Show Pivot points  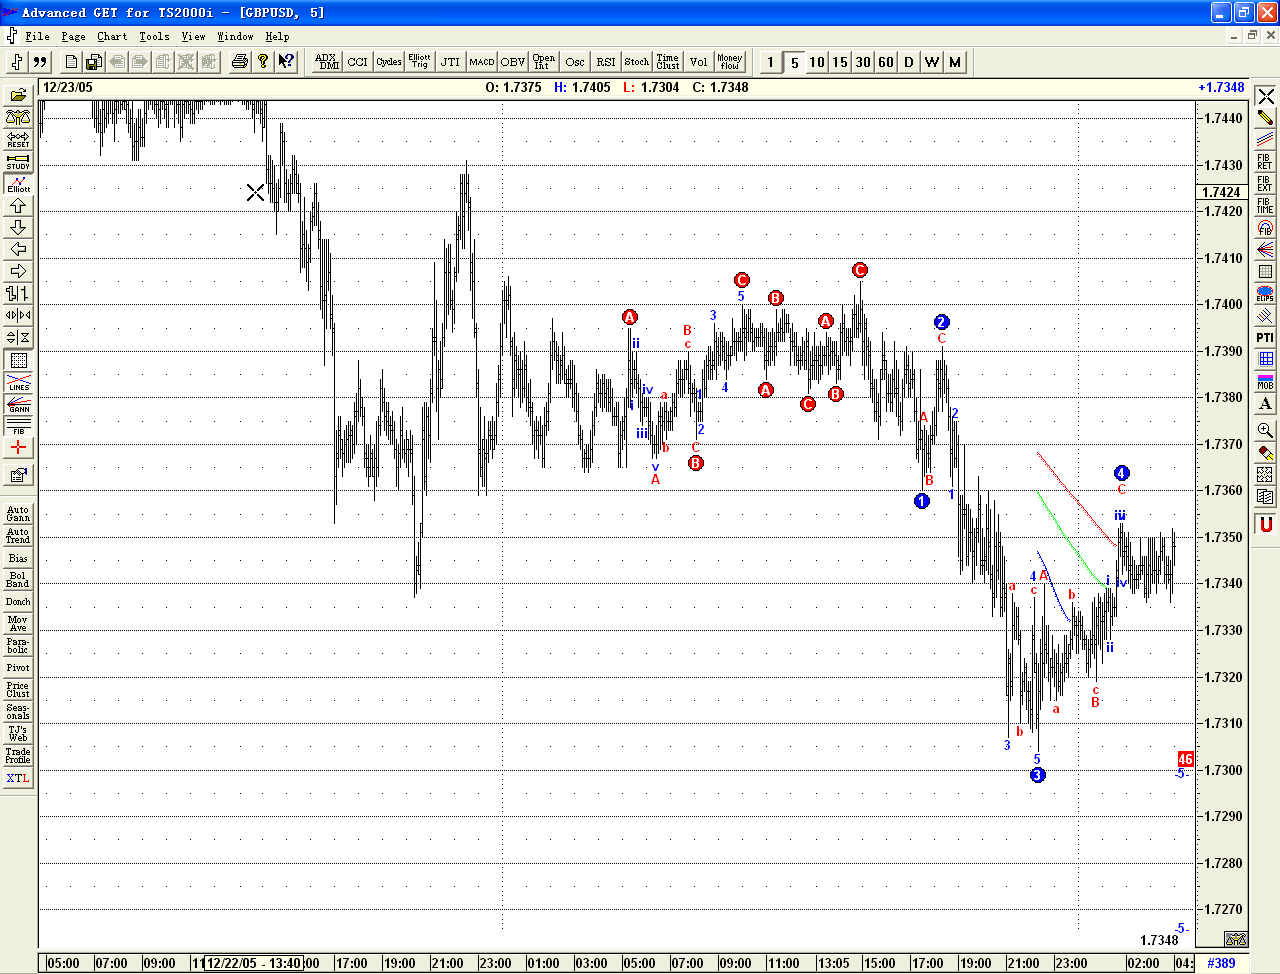pos(18,668)
